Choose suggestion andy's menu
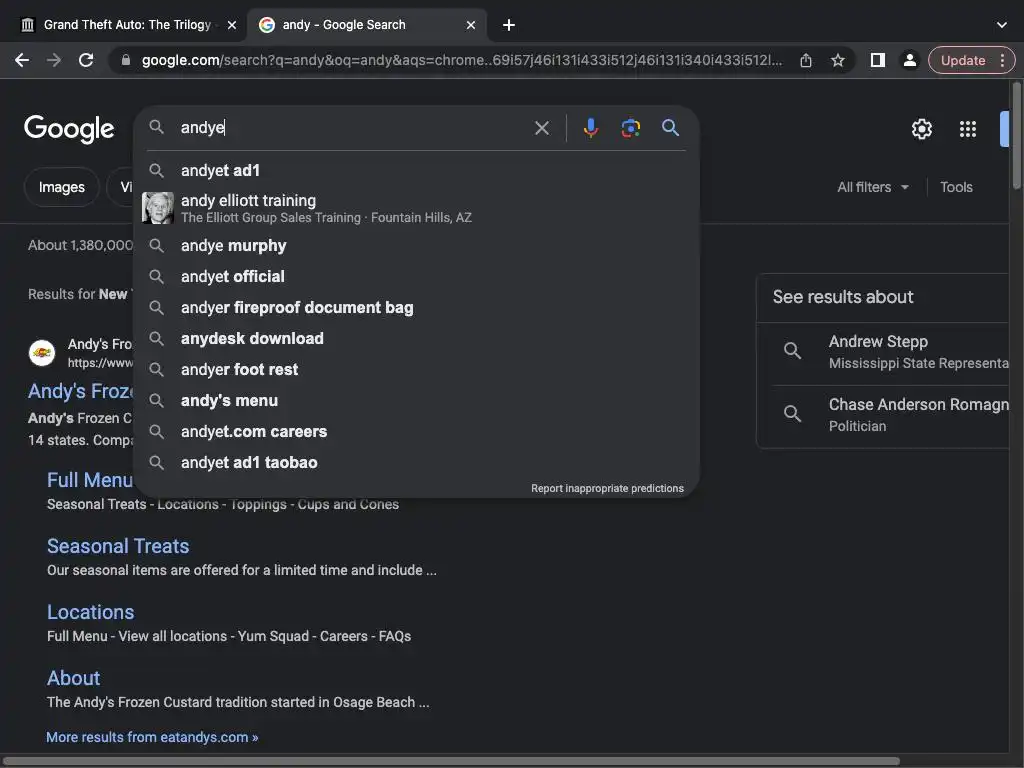1024x768 pixels. point(416,400)
